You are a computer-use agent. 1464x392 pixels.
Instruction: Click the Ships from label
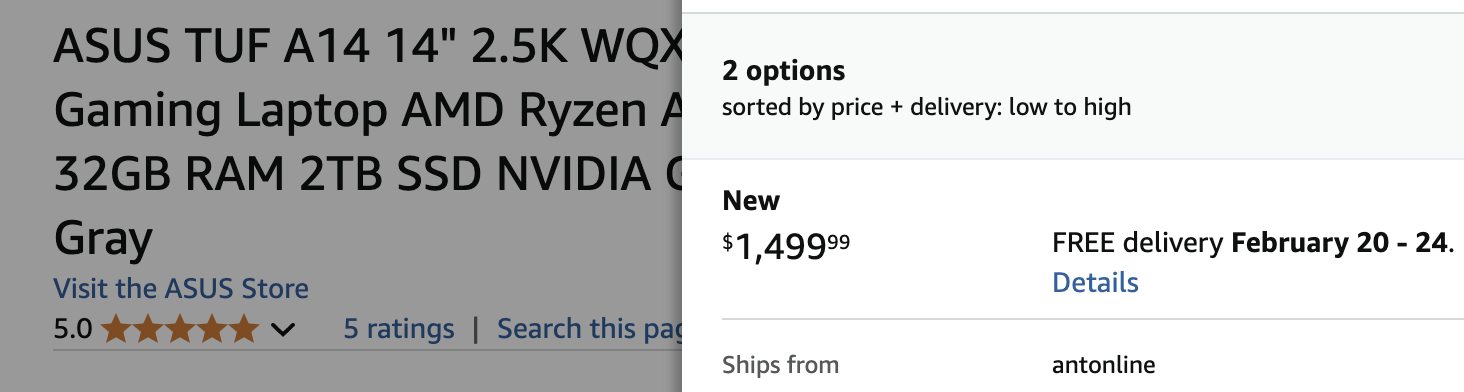780,365
